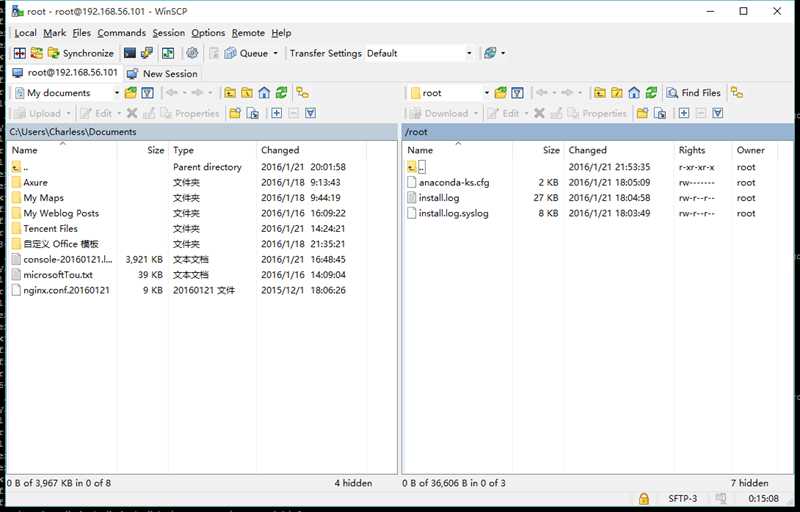Select the root@192.168.56.101 session tab

[x=65, y=73]
